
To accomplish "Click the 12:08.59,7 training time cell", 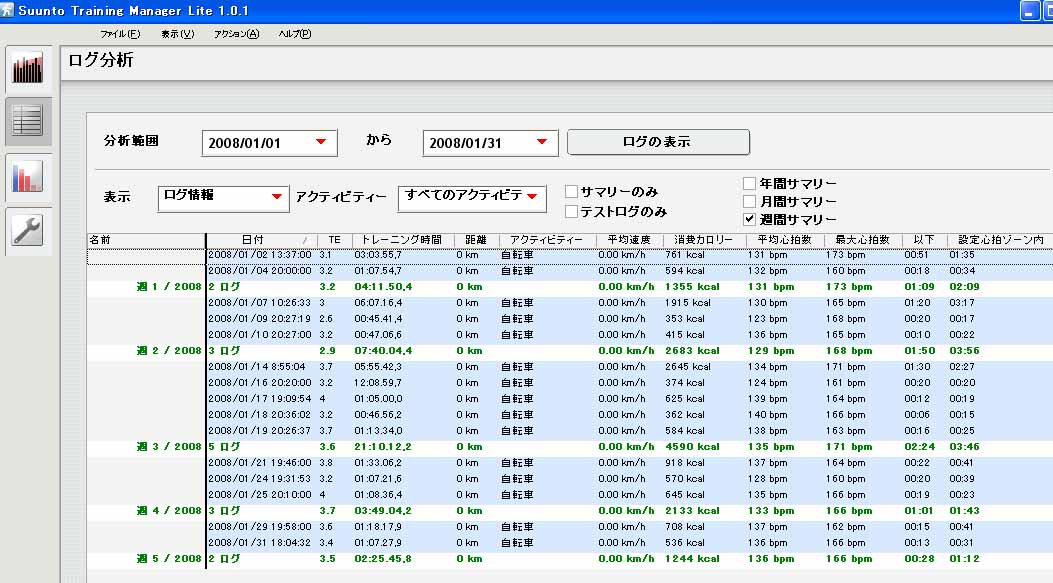I will (x=378, y=383).
